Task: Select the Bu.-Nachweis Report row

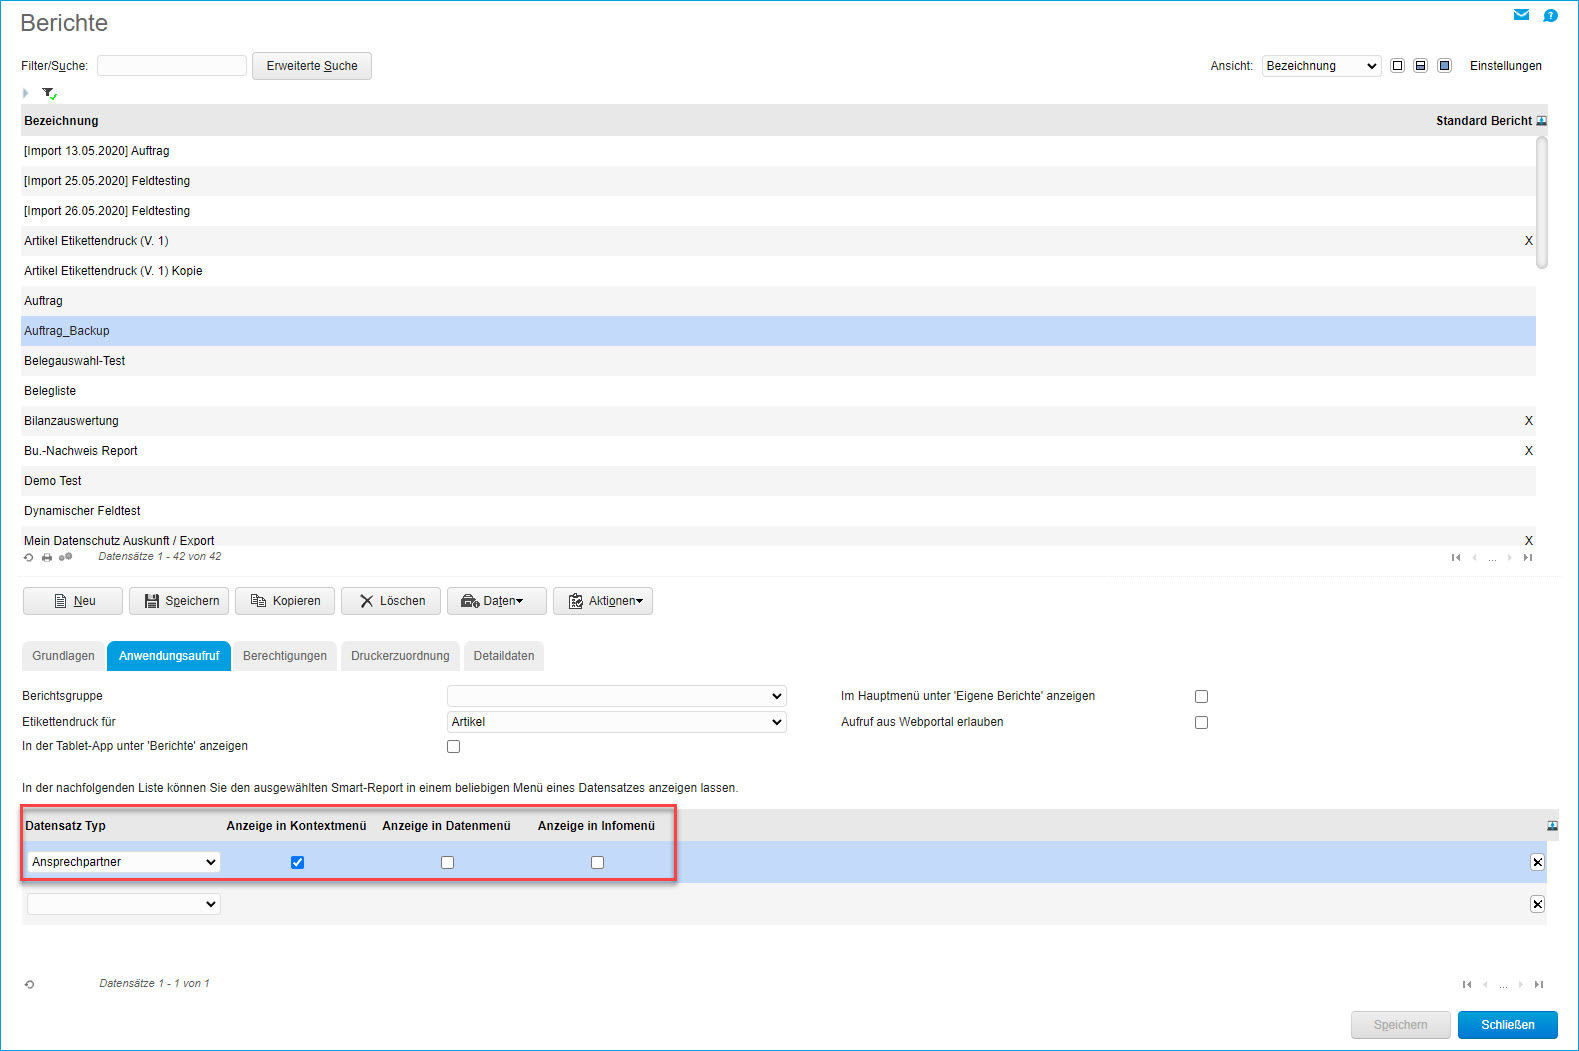Action: click(778, 451)
